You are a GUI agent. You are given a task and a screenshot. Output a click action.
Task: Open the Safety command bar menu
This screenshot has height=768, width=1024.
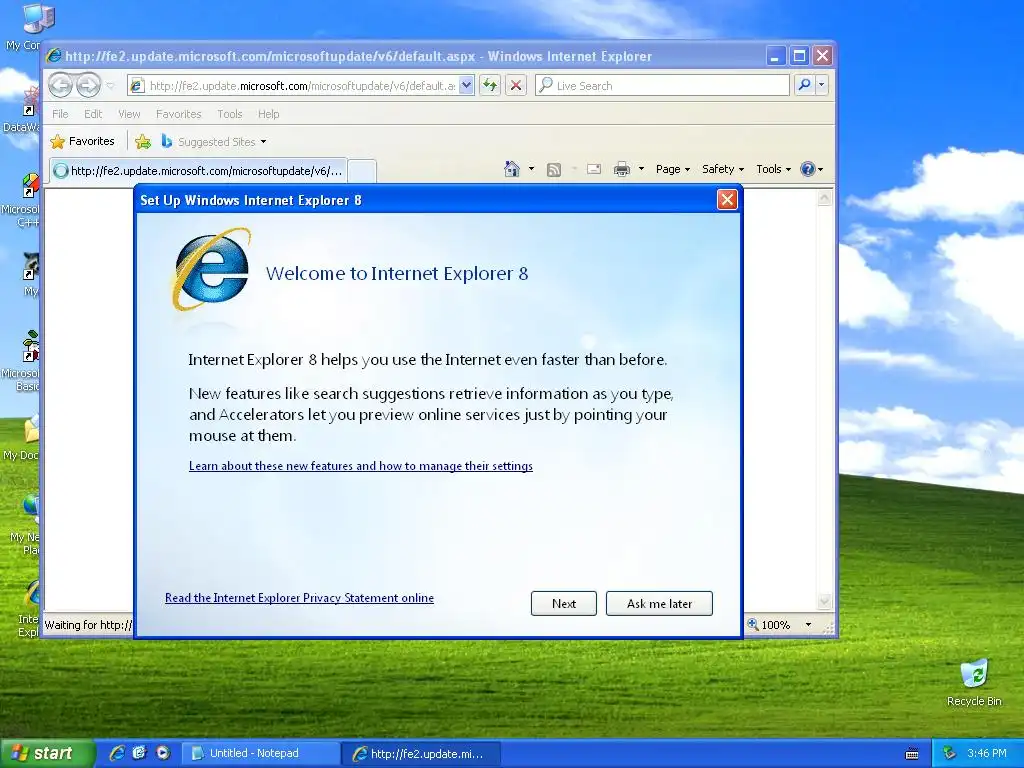(723, 169)
